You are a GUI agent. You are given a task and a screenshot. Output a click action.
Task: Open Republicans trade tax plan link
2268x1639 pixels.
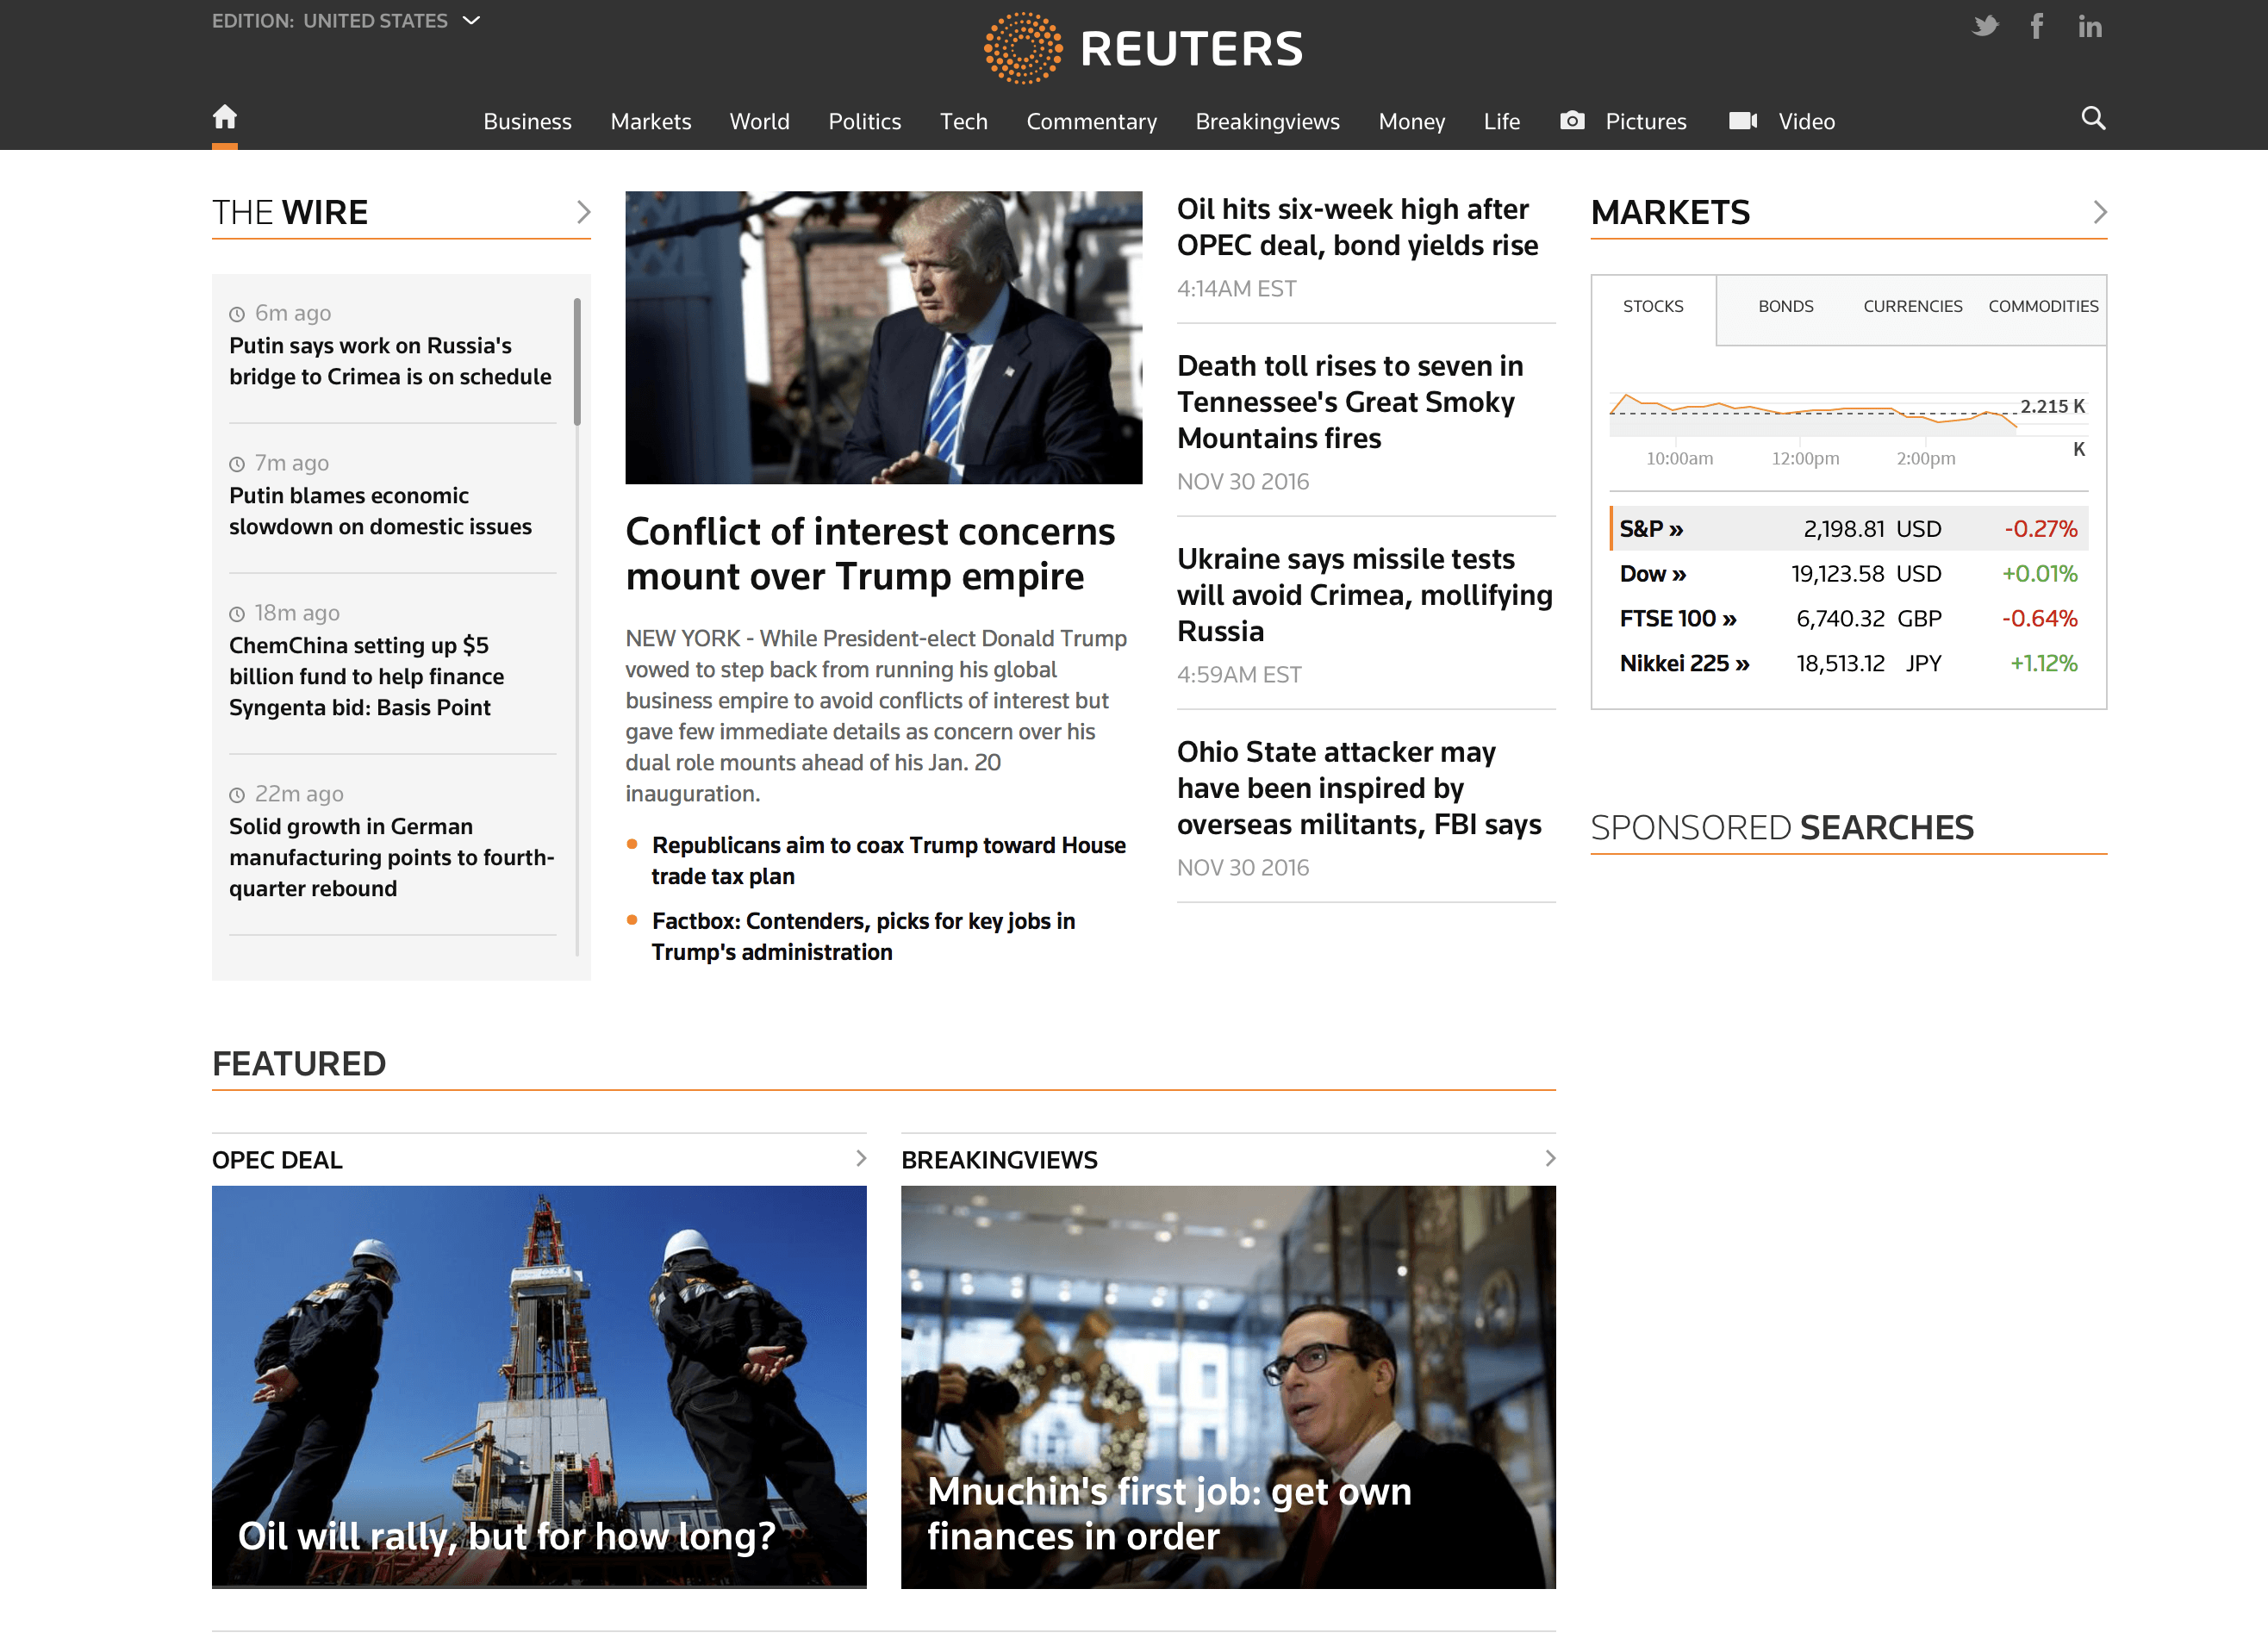(x=888, y=861)
